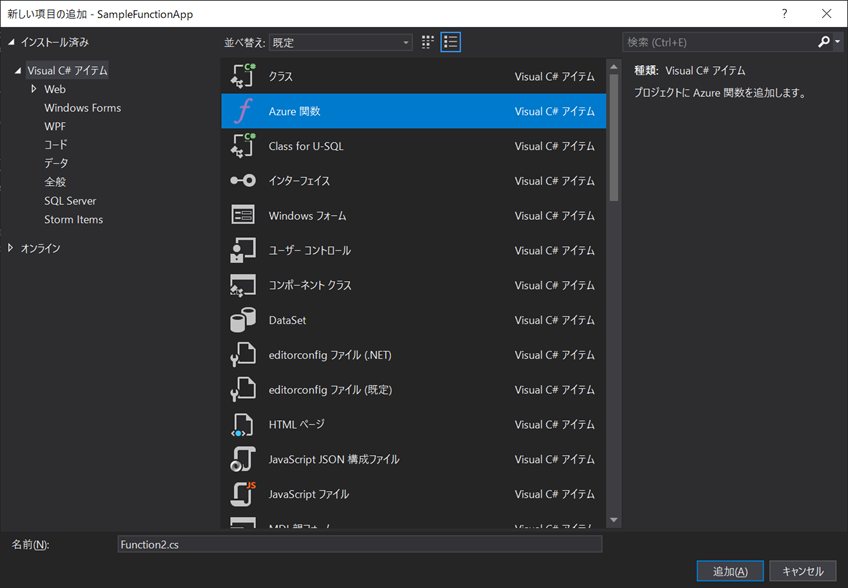
Task: Select the editorconfig ファイル (既定) name
Action: pos(330,389)
